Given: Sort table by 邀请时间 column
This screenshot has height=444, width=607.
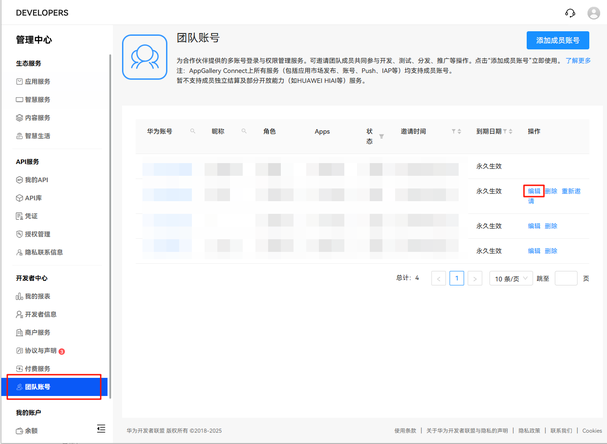Looking at the screenshot, I should (456, 131).
